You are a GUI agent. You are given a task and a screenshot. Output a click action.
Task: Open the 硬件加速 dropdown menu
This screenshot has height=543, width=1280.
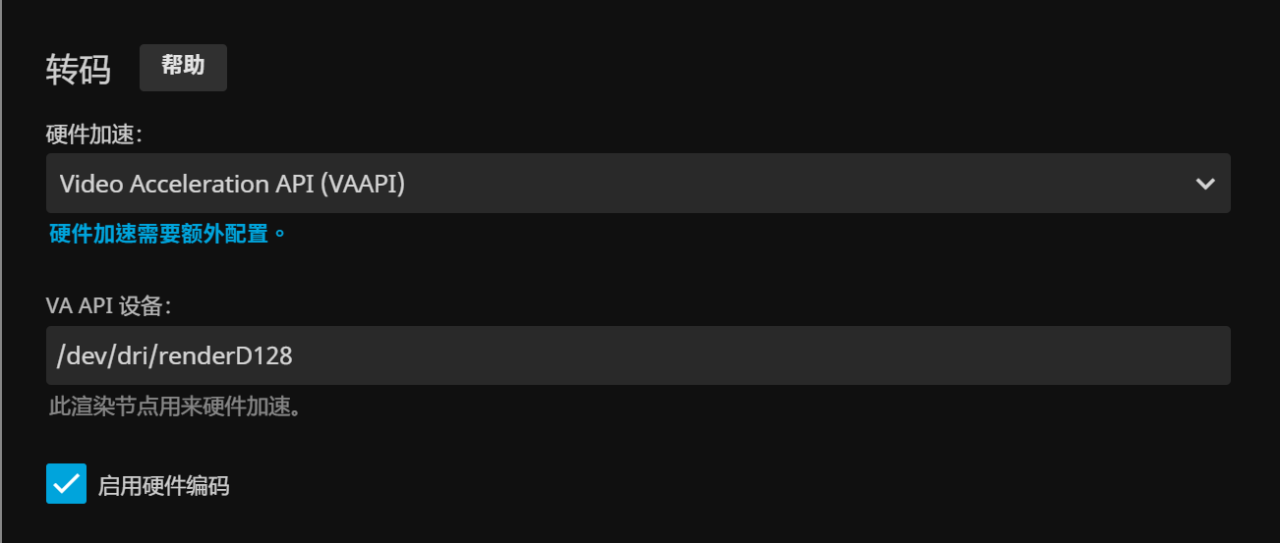tap(637, 183)
